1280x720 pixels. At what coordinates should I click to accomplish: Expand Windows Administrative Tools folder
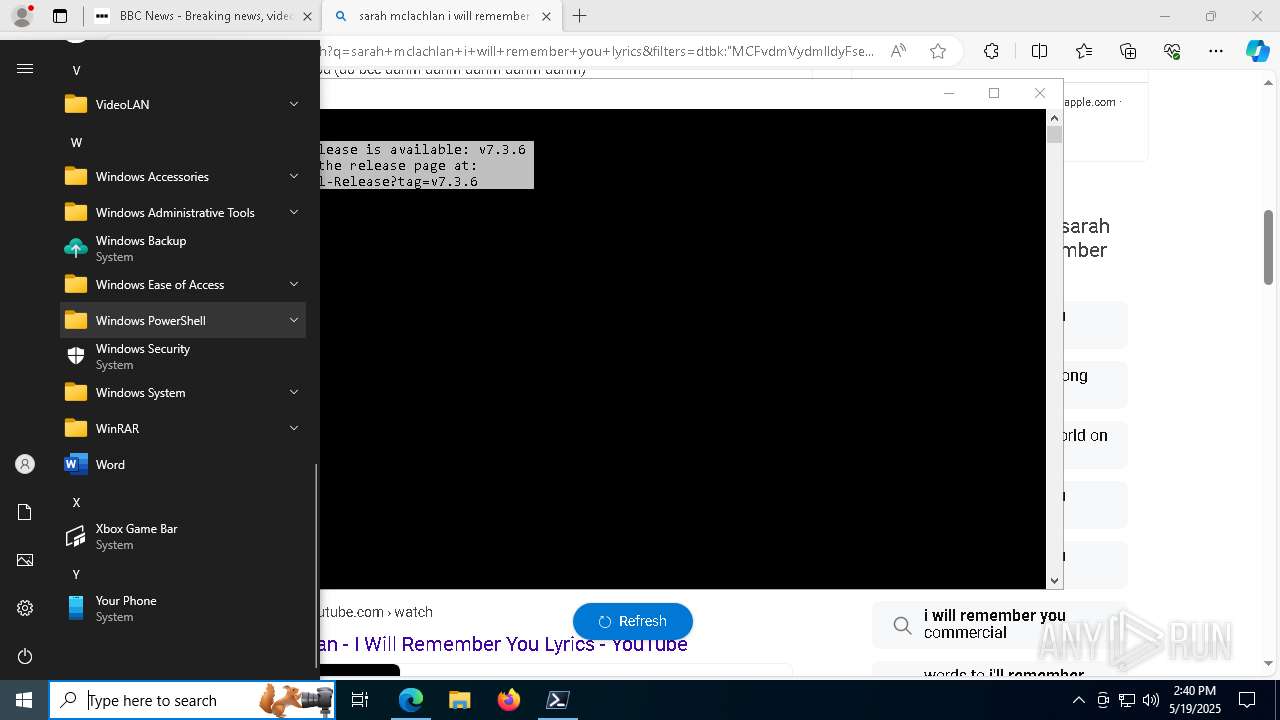(x=183, y=212)
